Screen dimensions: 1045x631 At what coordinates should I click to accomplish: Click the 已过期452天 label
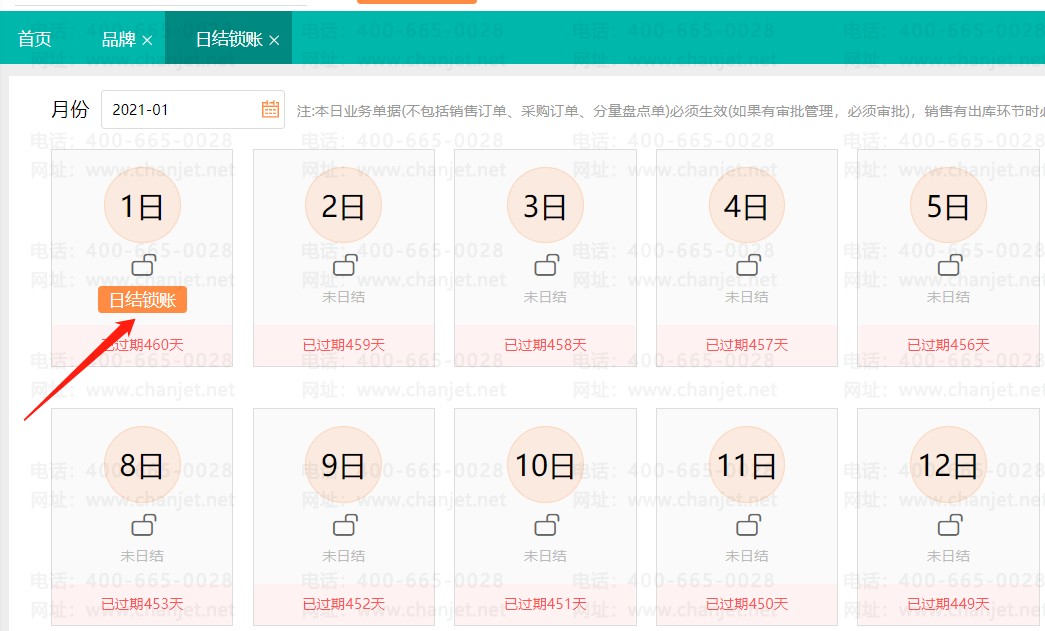click(x=343, y=604)
